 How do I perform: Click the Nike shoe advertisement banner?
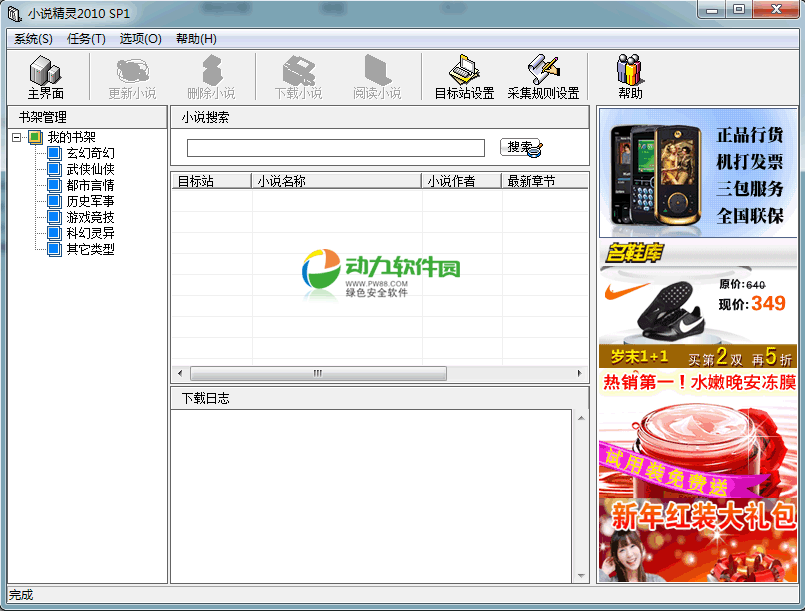pyautogui.click(x=697, y=305)
